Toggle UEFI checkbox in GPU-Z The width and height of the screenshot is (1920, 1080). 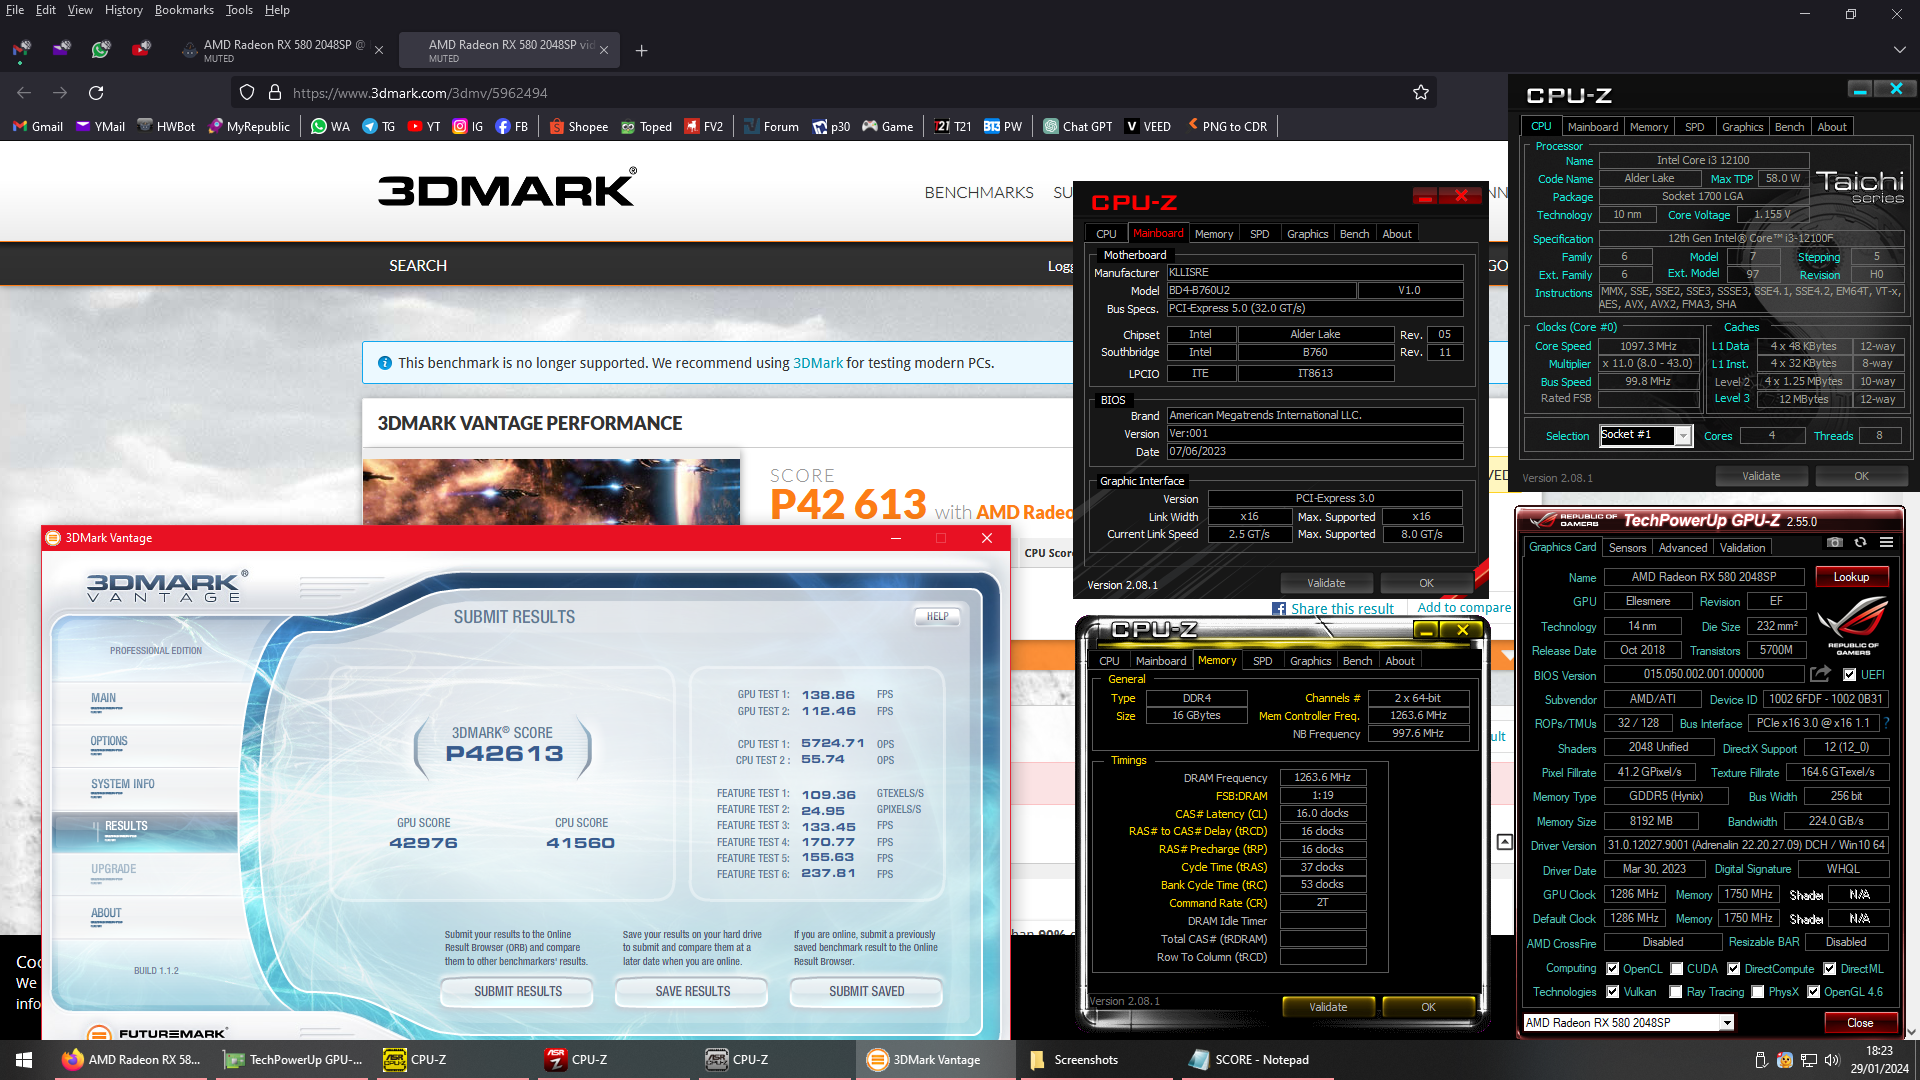[1849, 675]
